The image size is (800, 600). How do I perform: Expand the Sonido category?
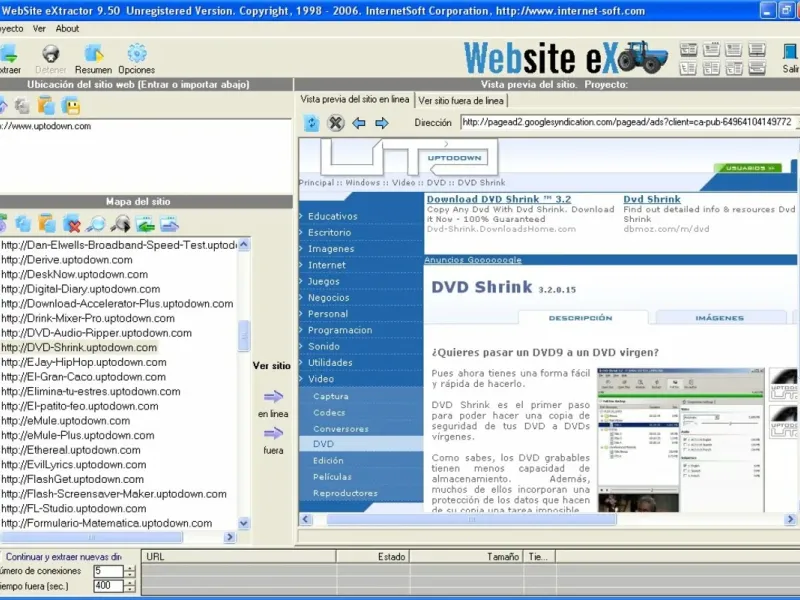(323, 346)
